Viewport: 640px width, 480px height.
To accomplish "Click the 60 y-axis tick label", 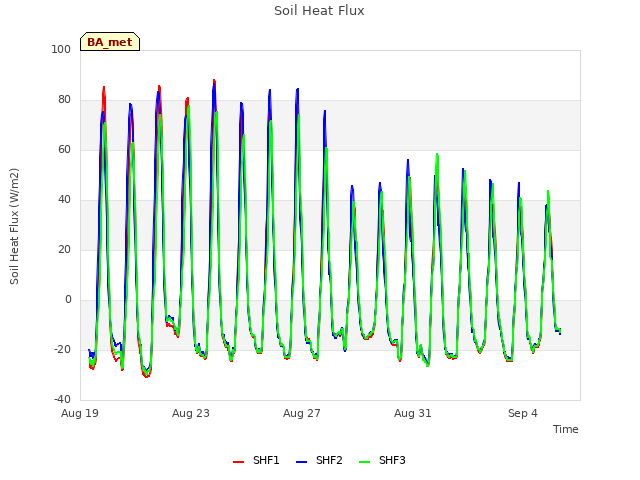I will pyautogui.click(x=64, y=149).
